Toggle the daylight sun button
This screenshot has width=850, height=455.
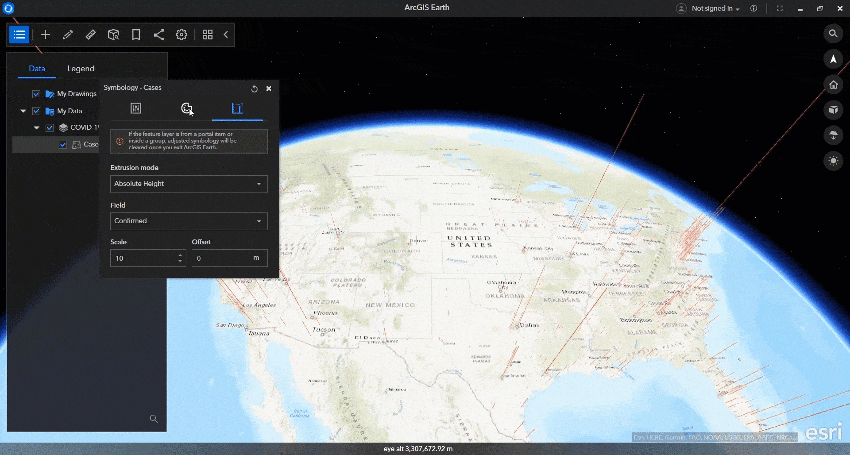(833, 161)
